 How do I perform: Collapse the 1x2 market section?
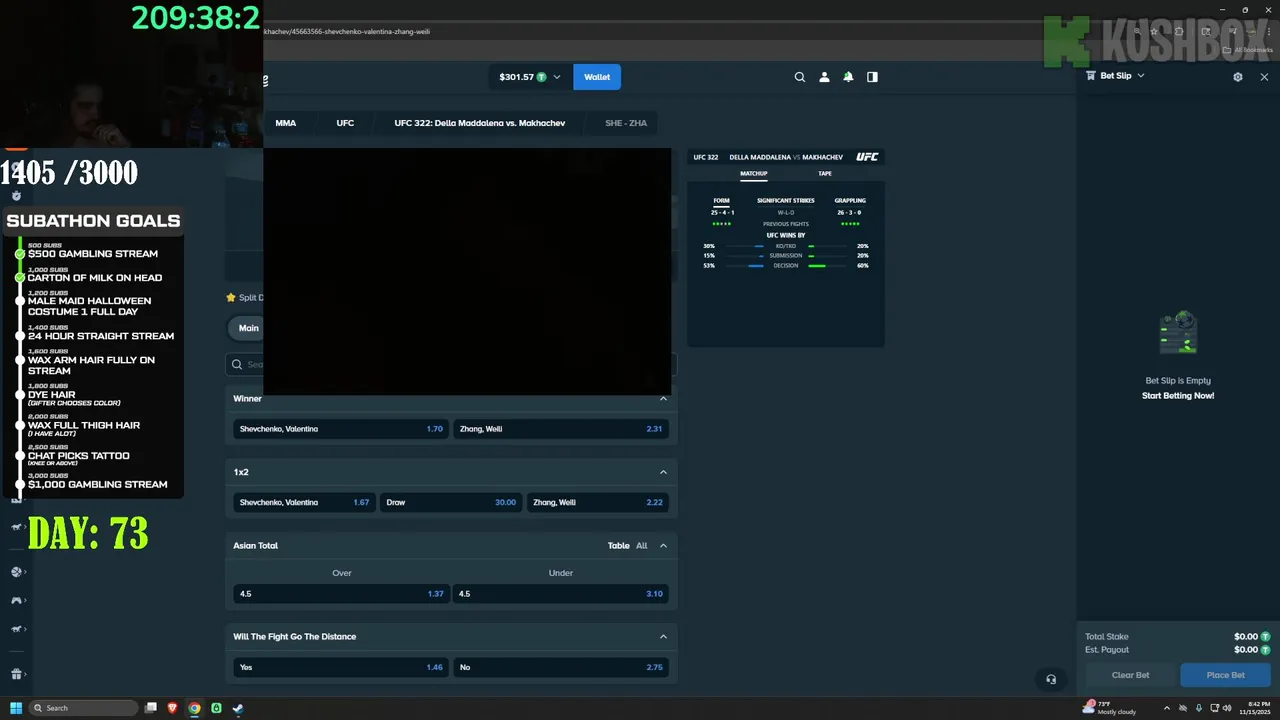click(663, 472)
